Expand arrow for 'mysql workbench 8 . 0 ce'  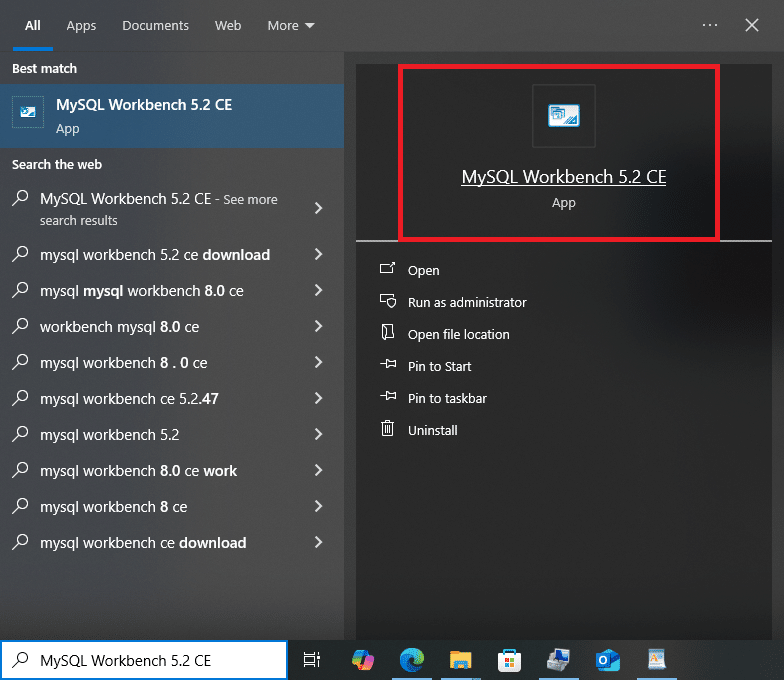pos(318,362)
